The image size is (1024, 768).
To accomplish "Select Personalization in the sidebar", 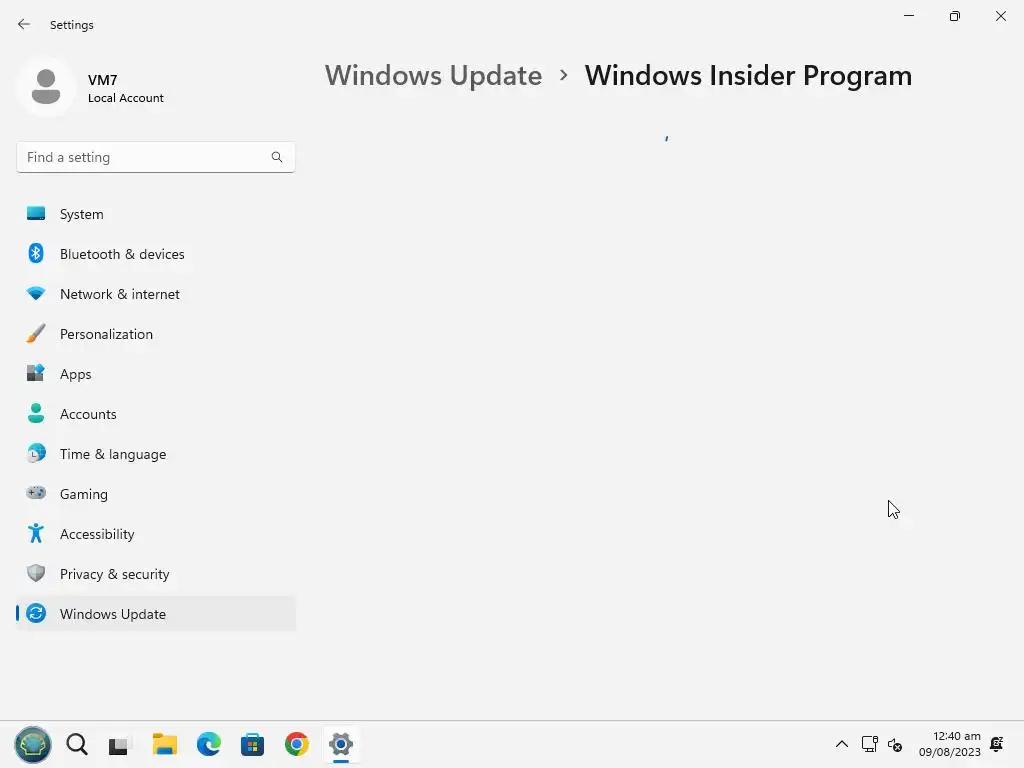I will click(x=155, y=334).
